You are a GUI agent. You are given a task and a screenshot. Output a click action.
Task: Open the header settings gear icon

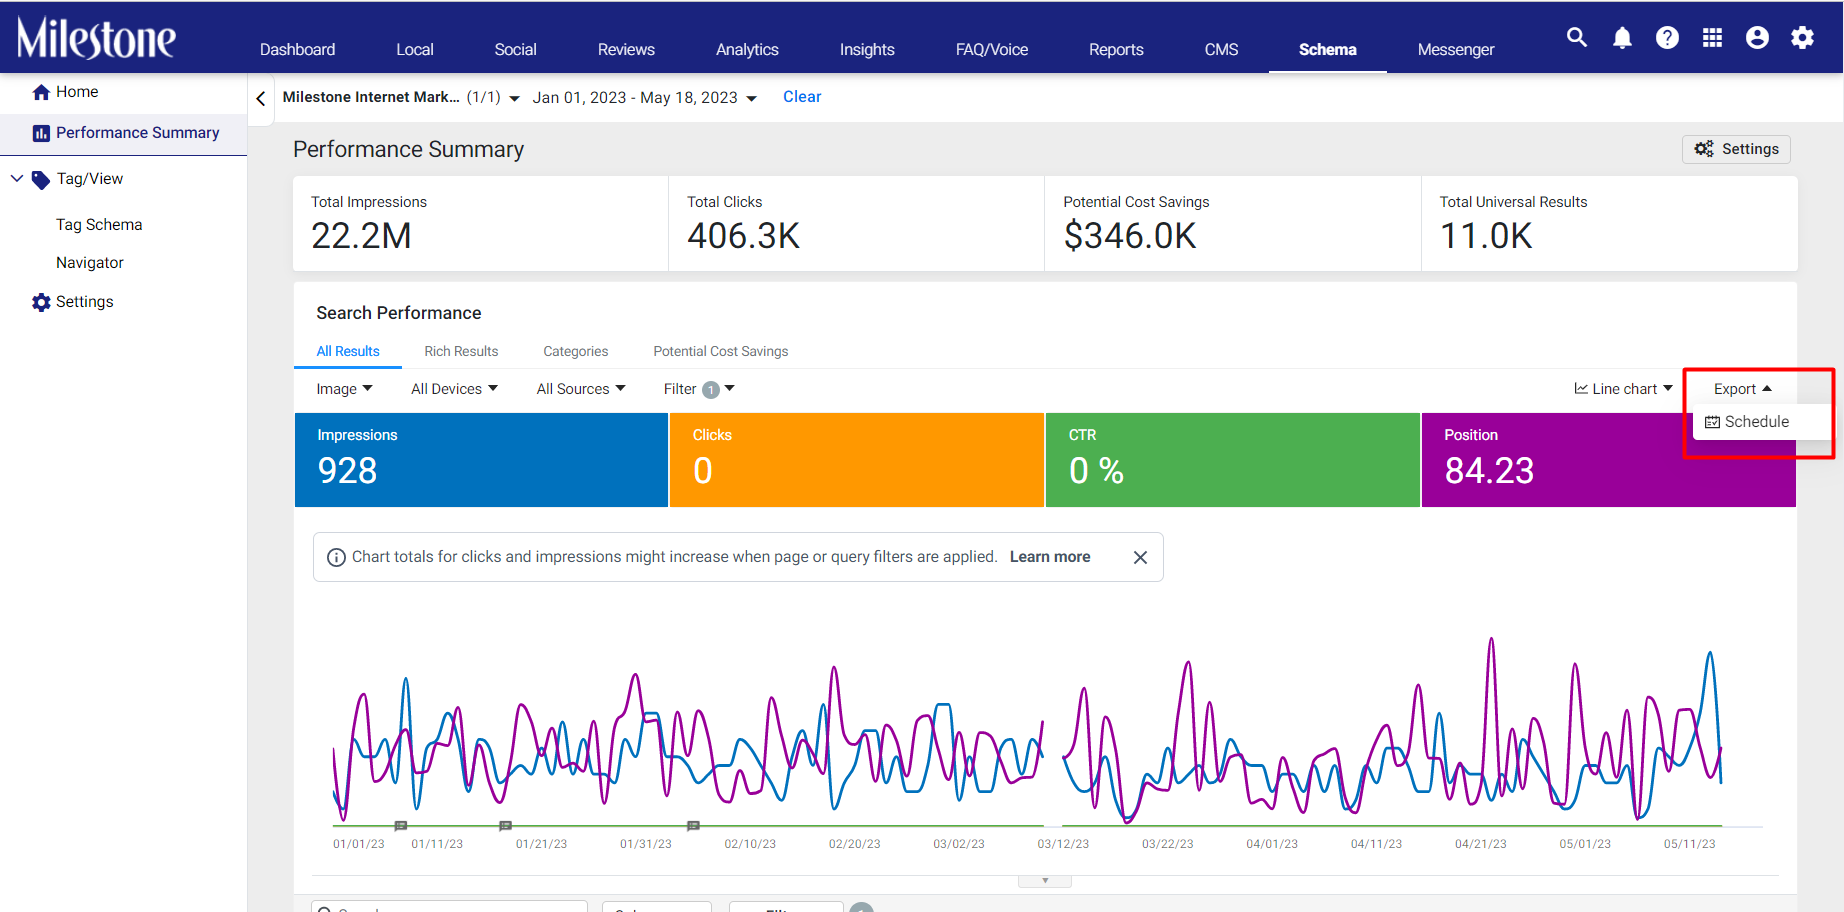pos(1802,38)
